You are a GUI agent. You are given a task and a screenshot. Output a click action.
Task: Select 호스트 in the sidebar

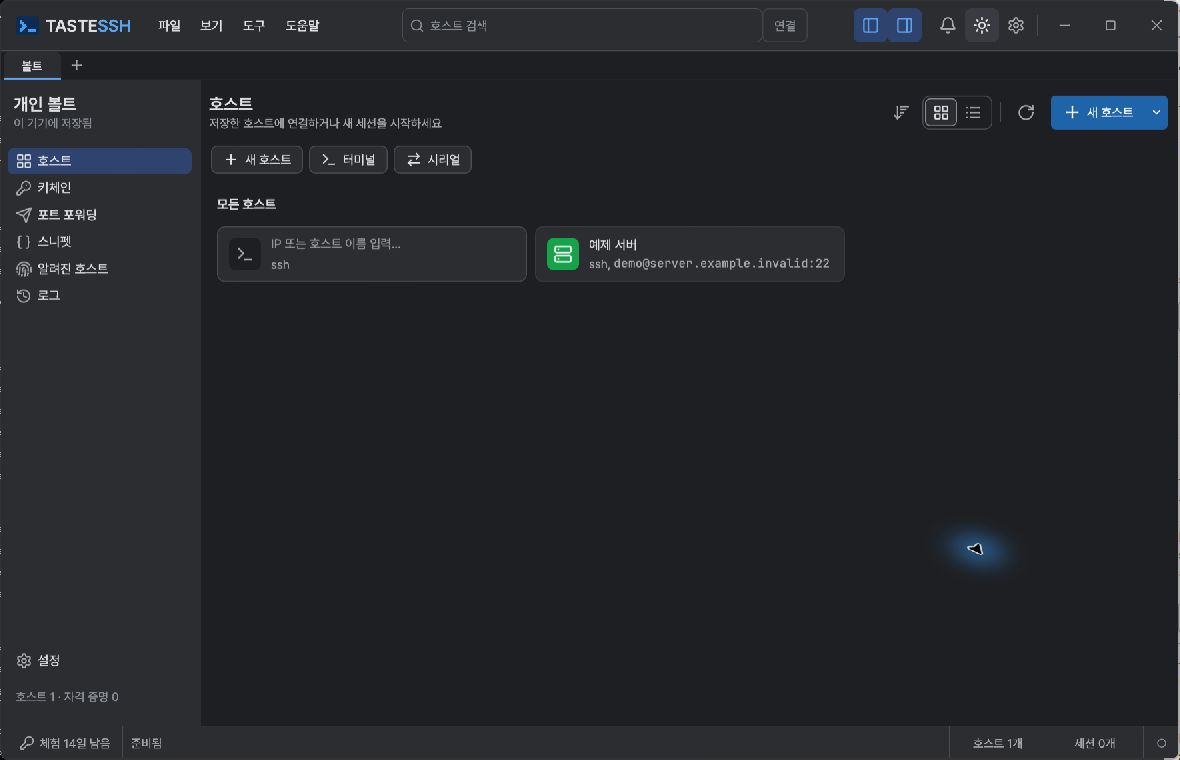click(x=100, y=161)
